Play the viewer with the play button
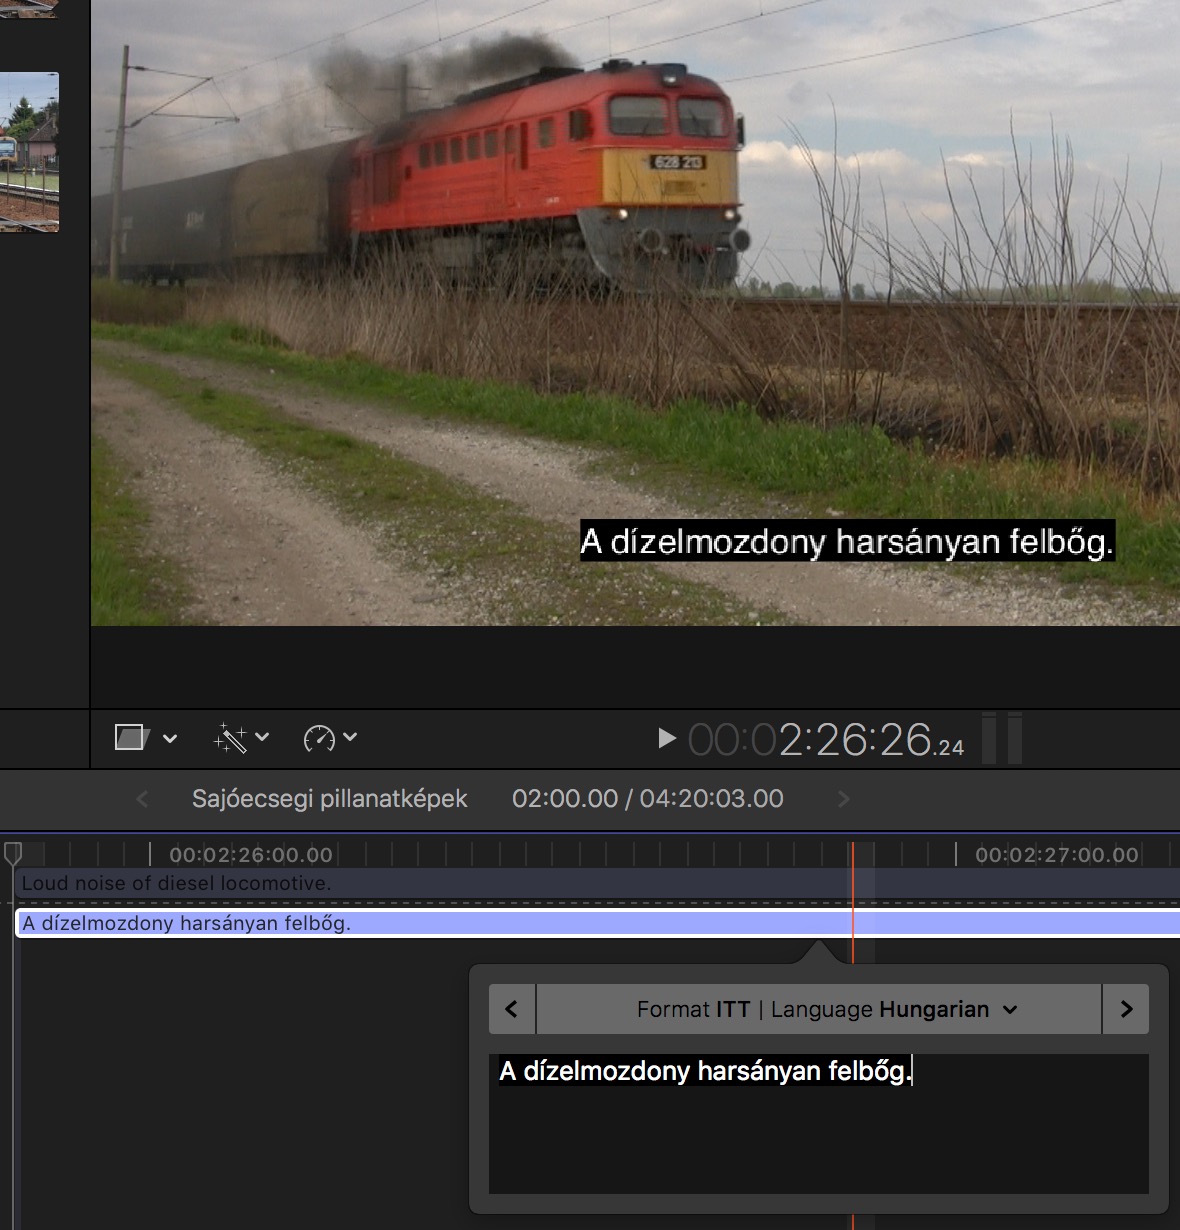 click(666, 738)
